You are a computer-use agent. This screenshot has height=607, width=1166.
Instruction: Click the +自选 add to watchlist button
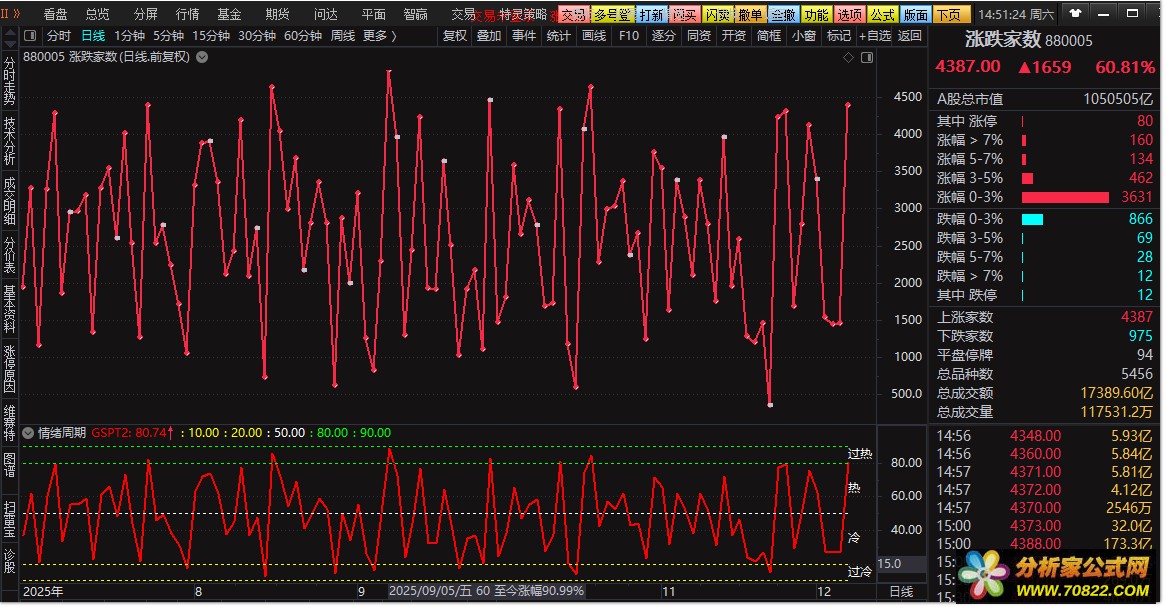[x=874, y=36]
